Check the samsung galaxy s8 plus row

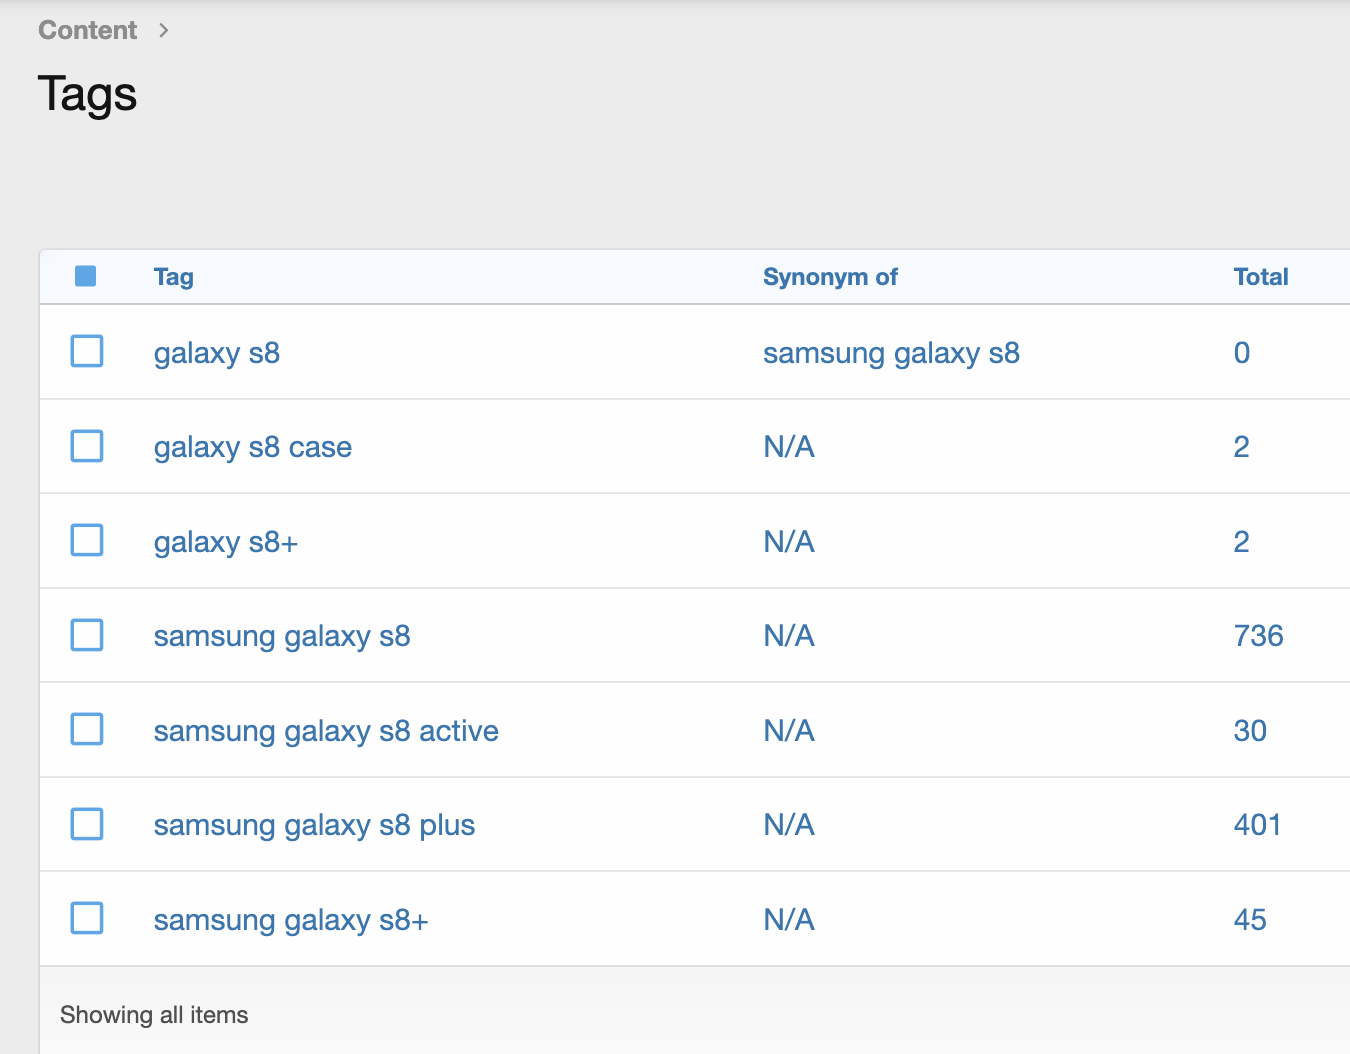[87, 824]
